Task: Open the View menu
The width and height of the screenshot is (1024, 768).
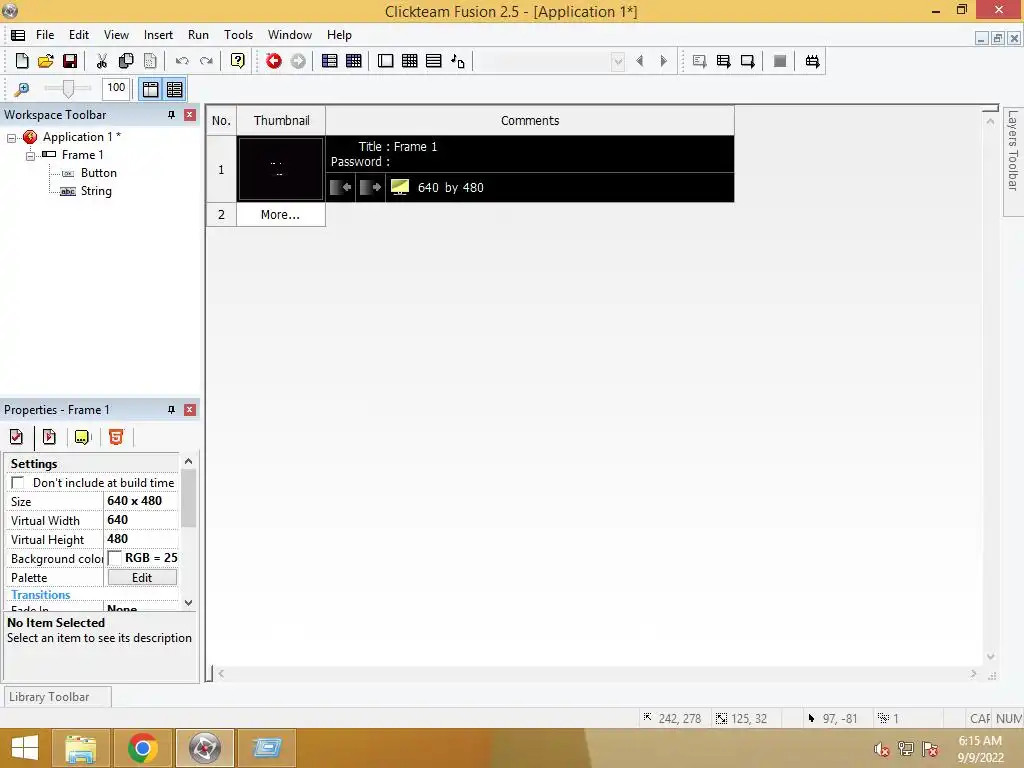Action: pos(116,35)
